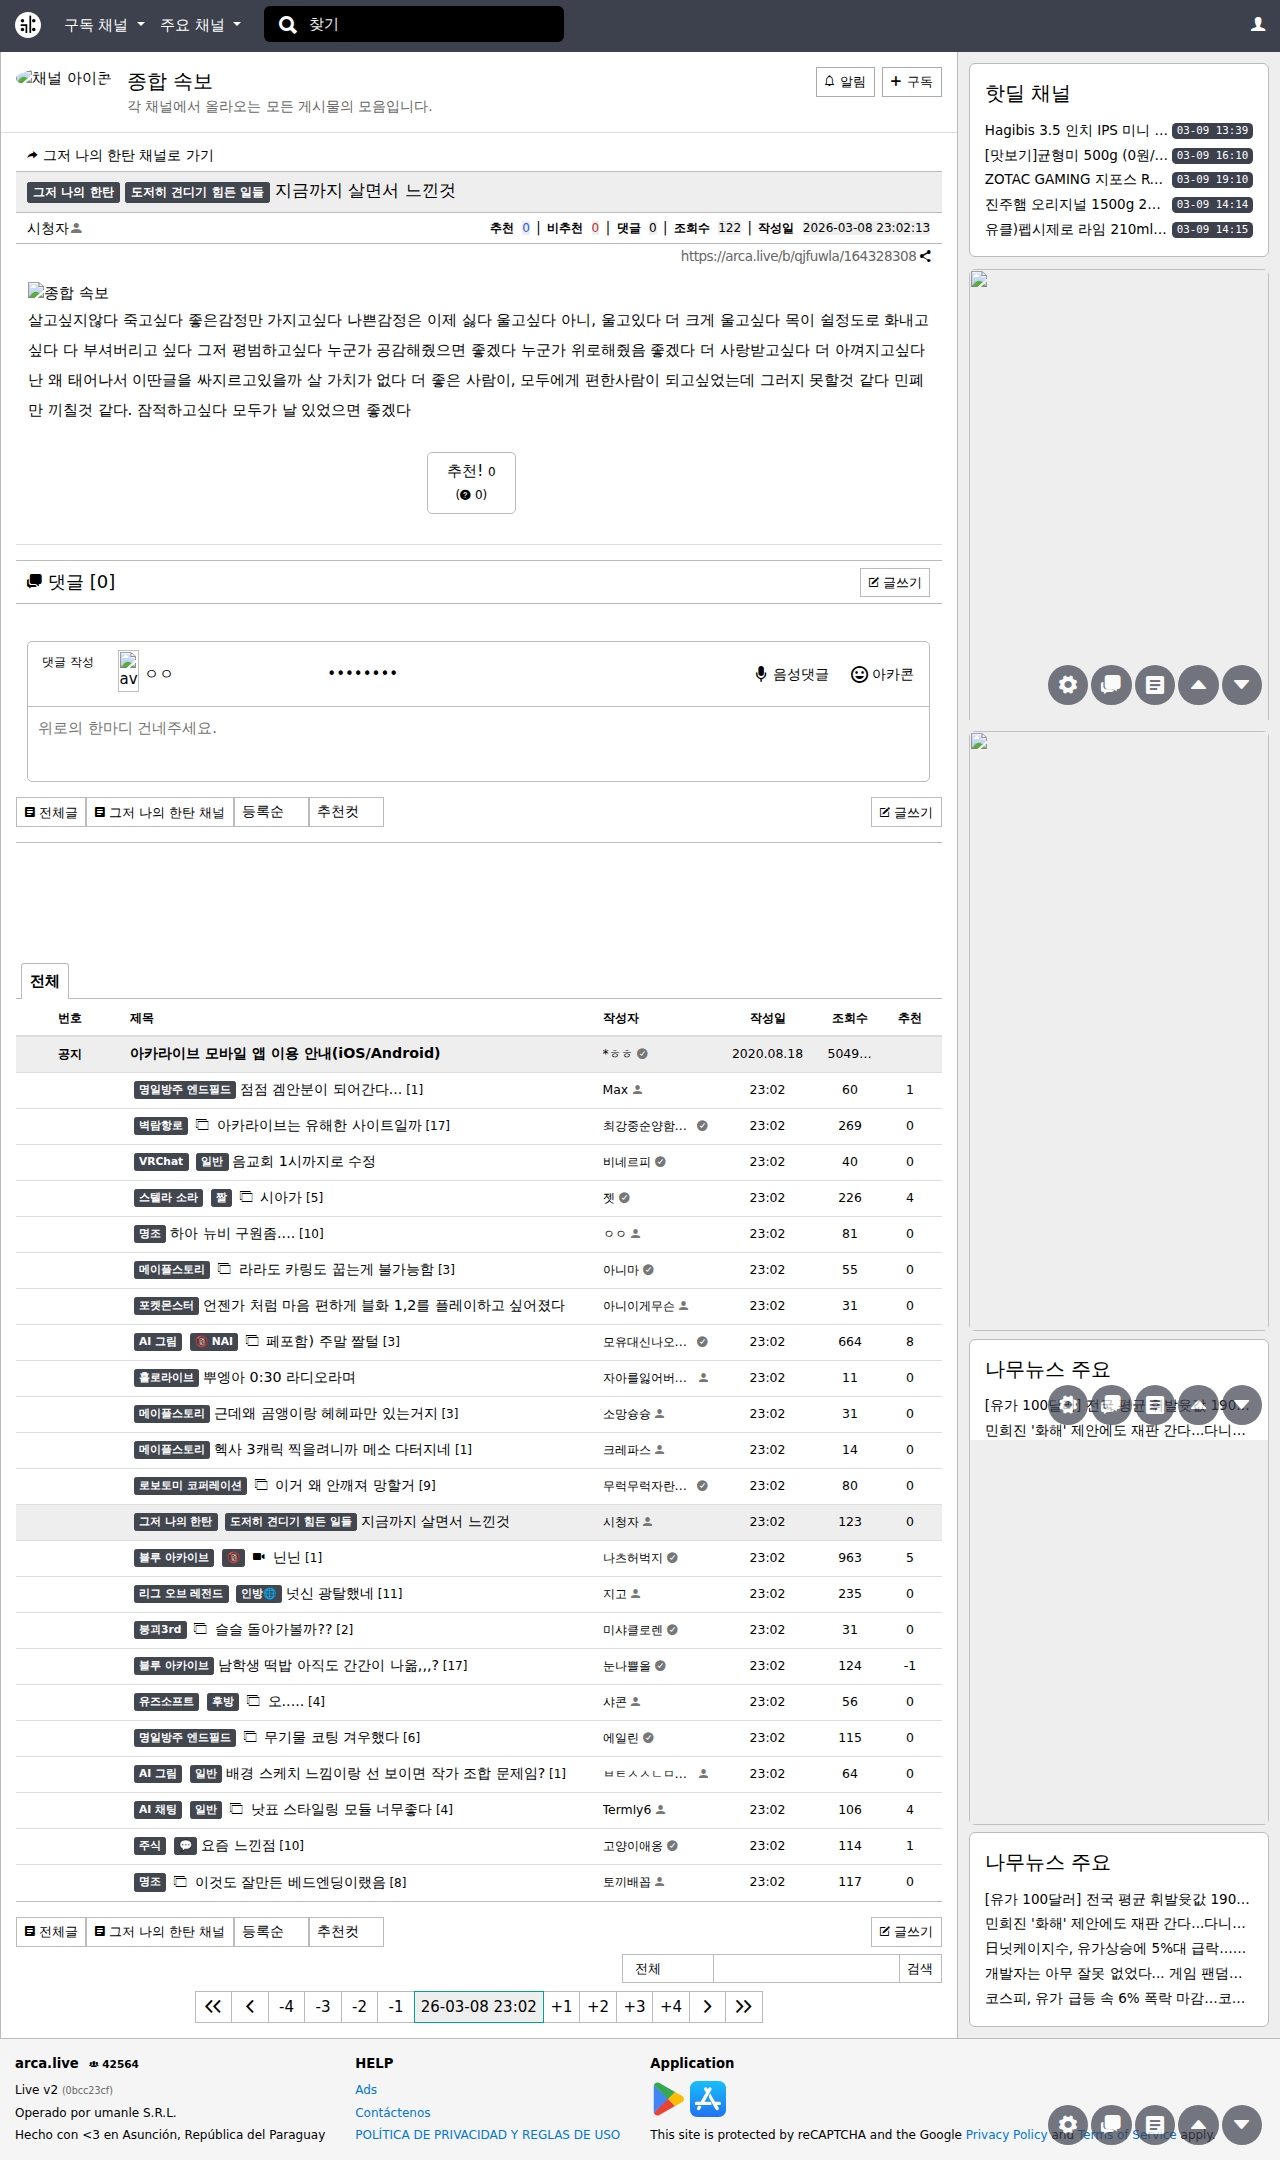Click the footer Ads link
Image resolution: width=1280 pixels, height=2160 pixels.
[x=366, y=2089]
